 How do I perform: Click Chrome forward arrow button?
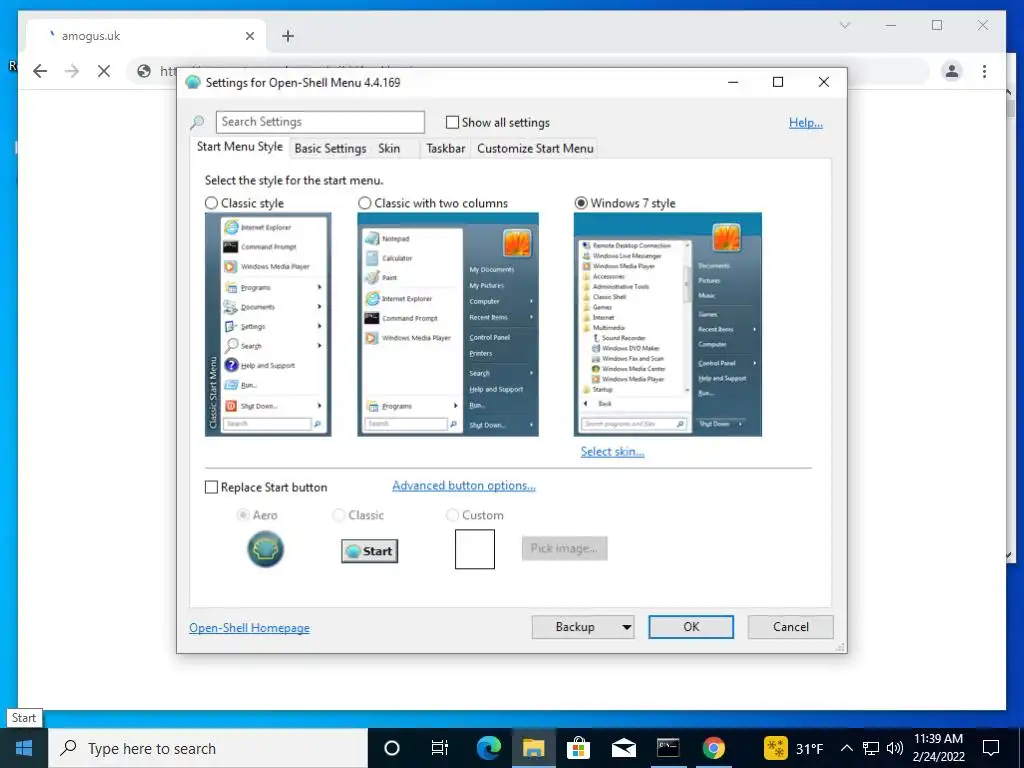(x=72, y=71)
